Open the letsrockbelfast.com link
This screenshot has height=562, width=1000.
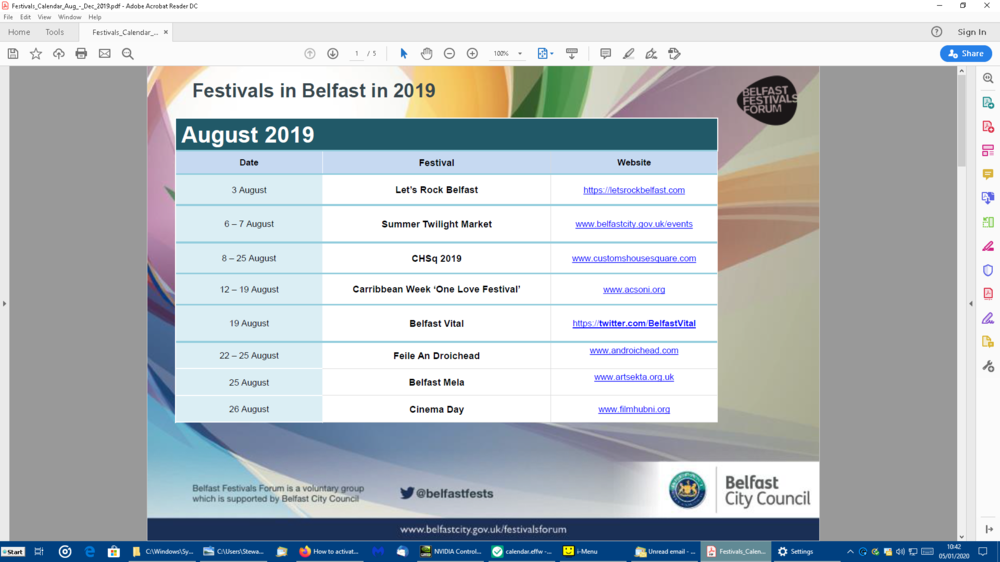coord(634,190)
